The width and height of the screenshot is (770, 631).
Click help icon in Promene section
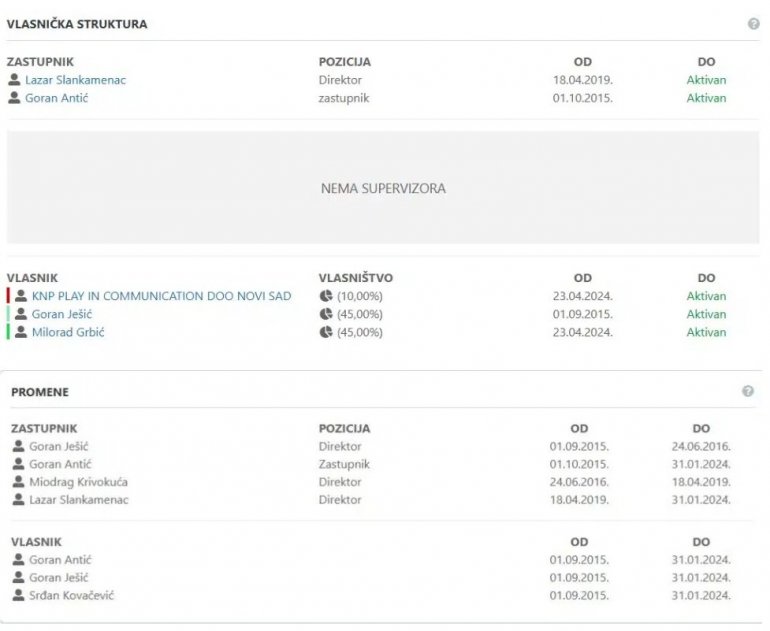pyautogui.click(x=747, y=391)
